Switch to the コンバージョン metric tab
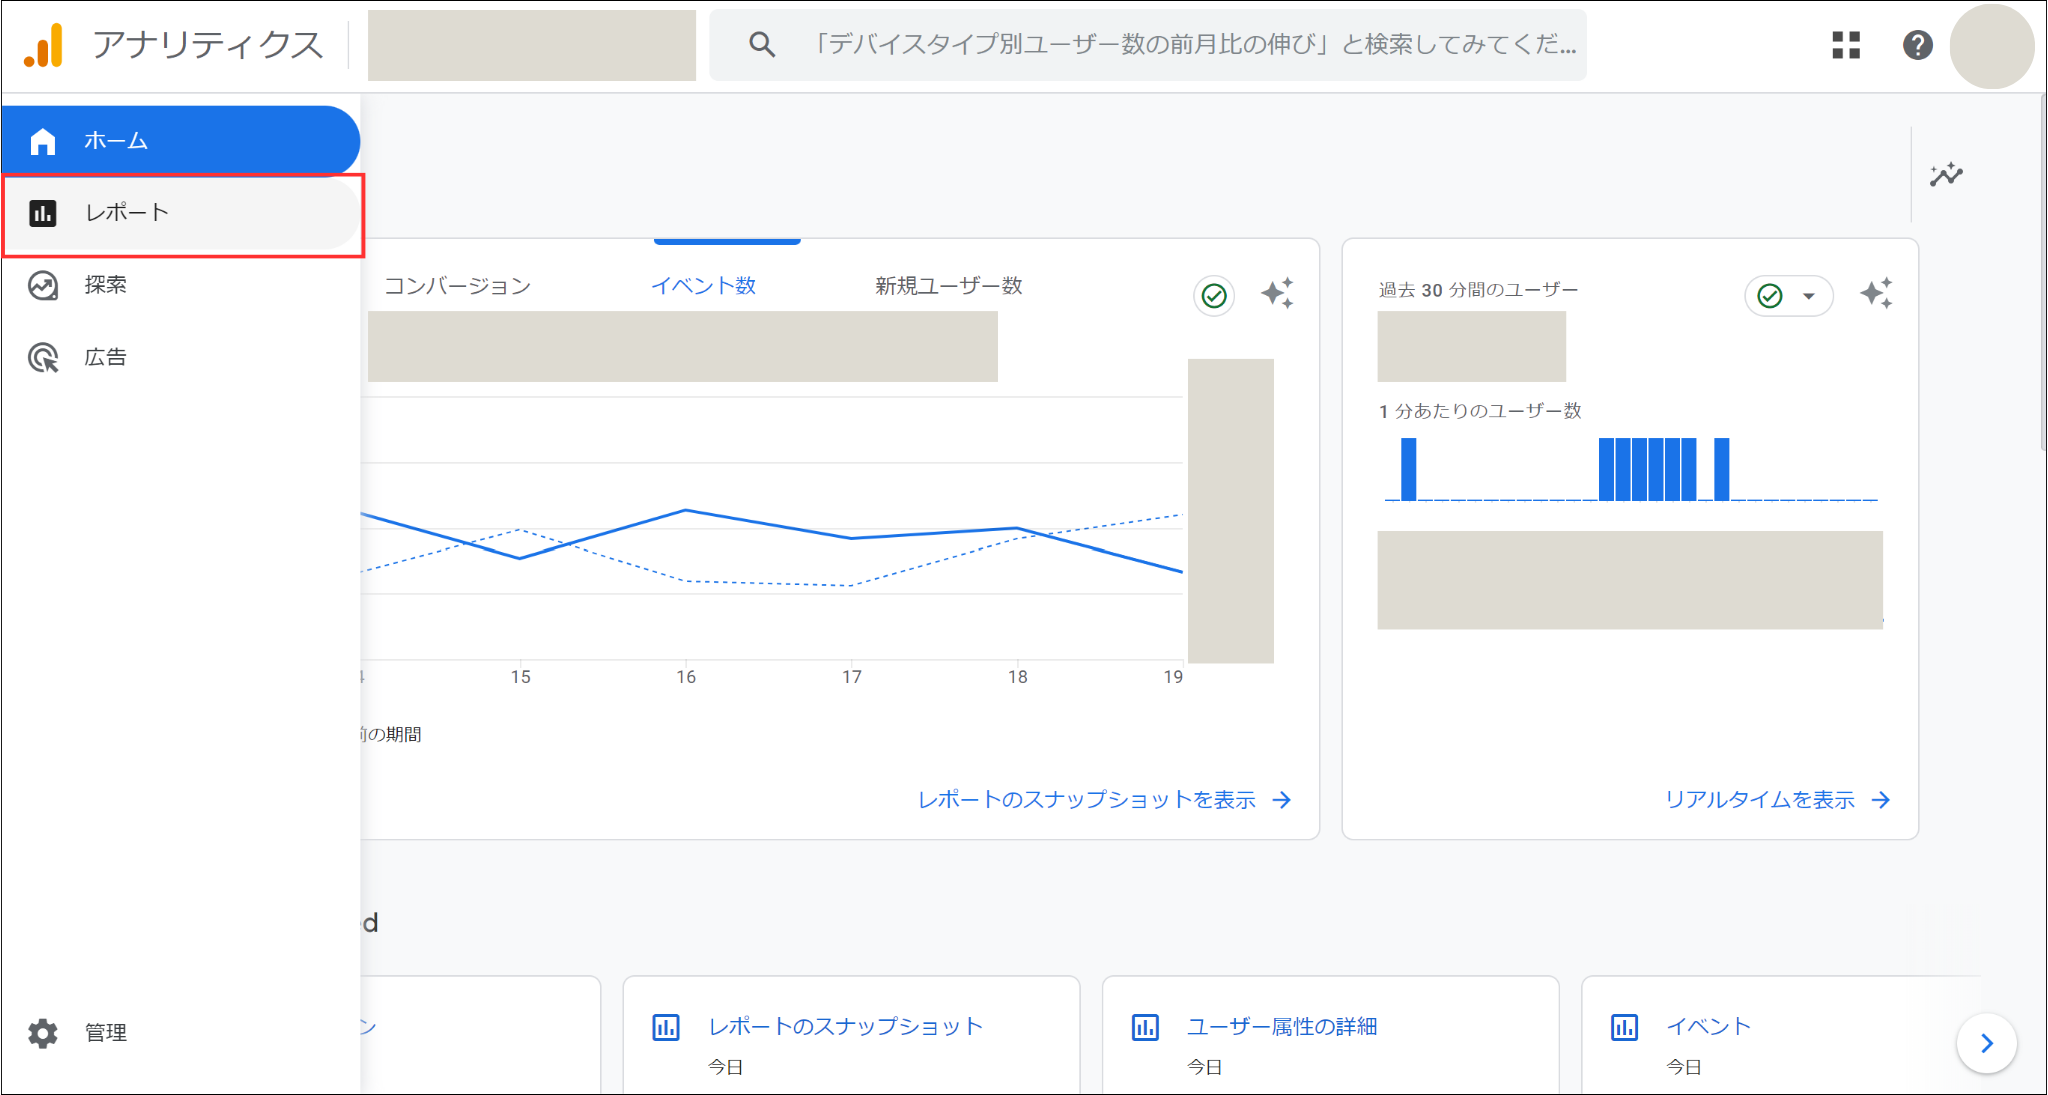The width and height of the screenshot is (2048, 1095). (x=457, y=286)
